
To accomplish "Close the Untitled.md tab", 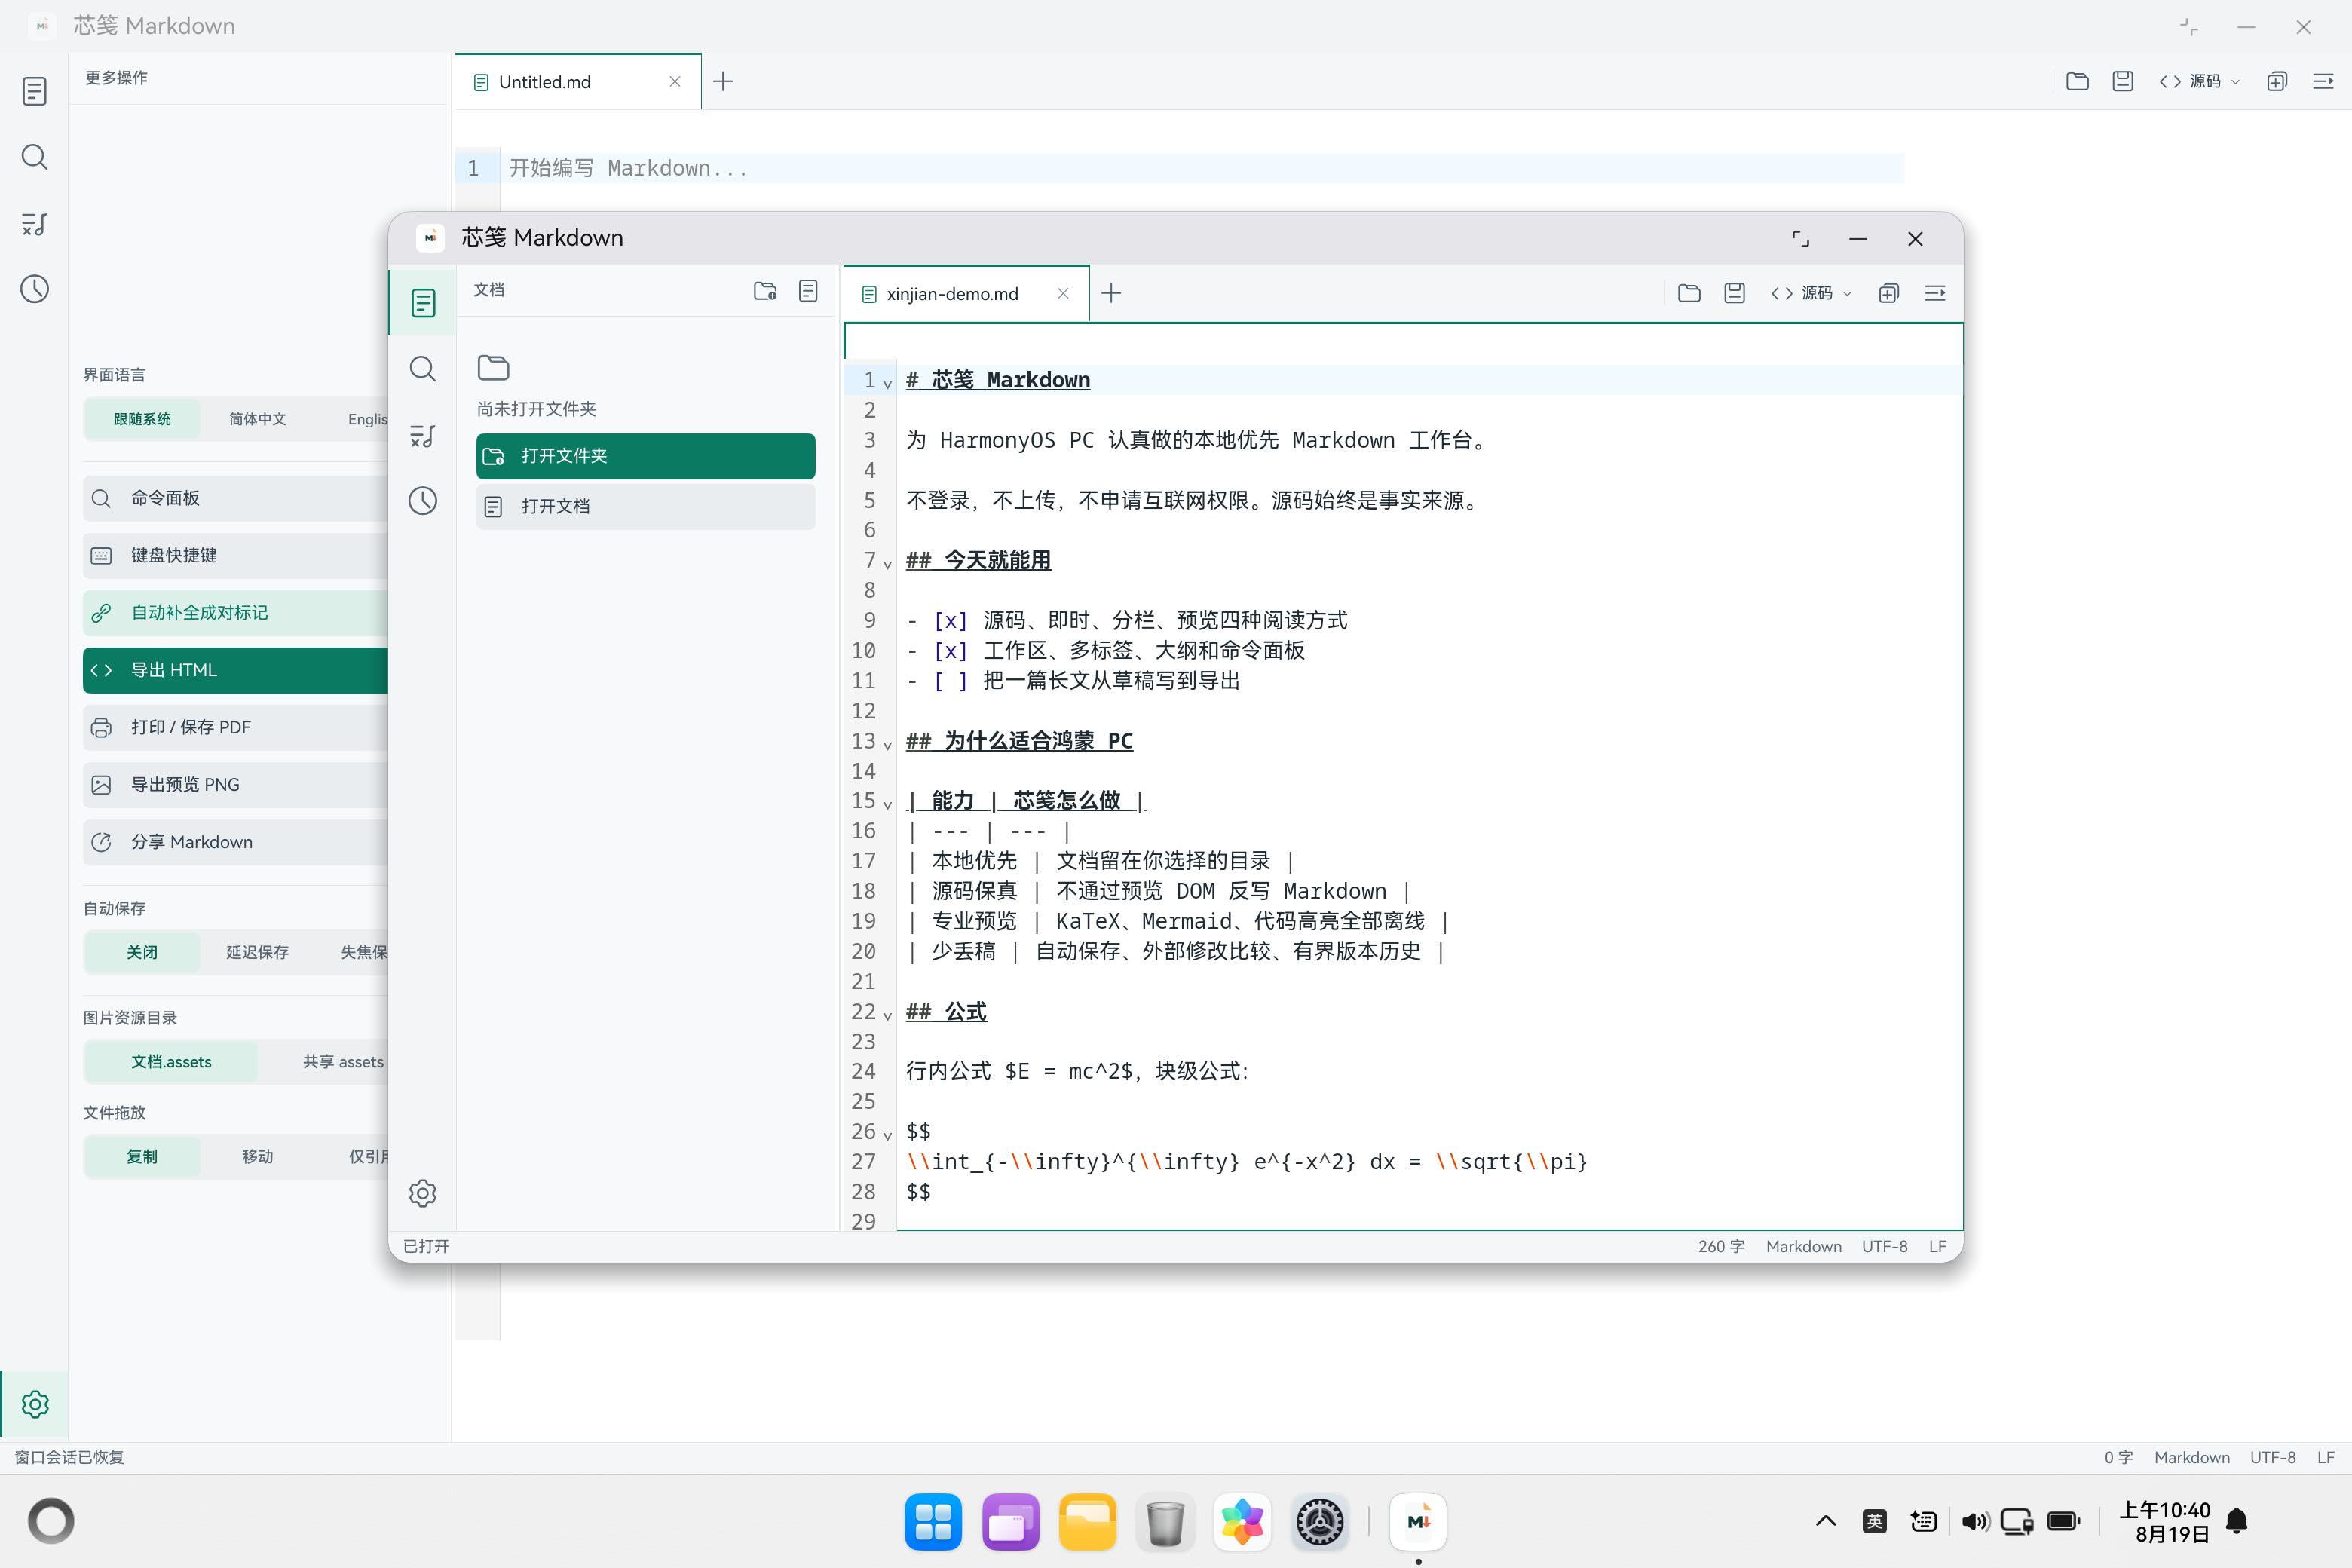I will click(x=675, y=81).
